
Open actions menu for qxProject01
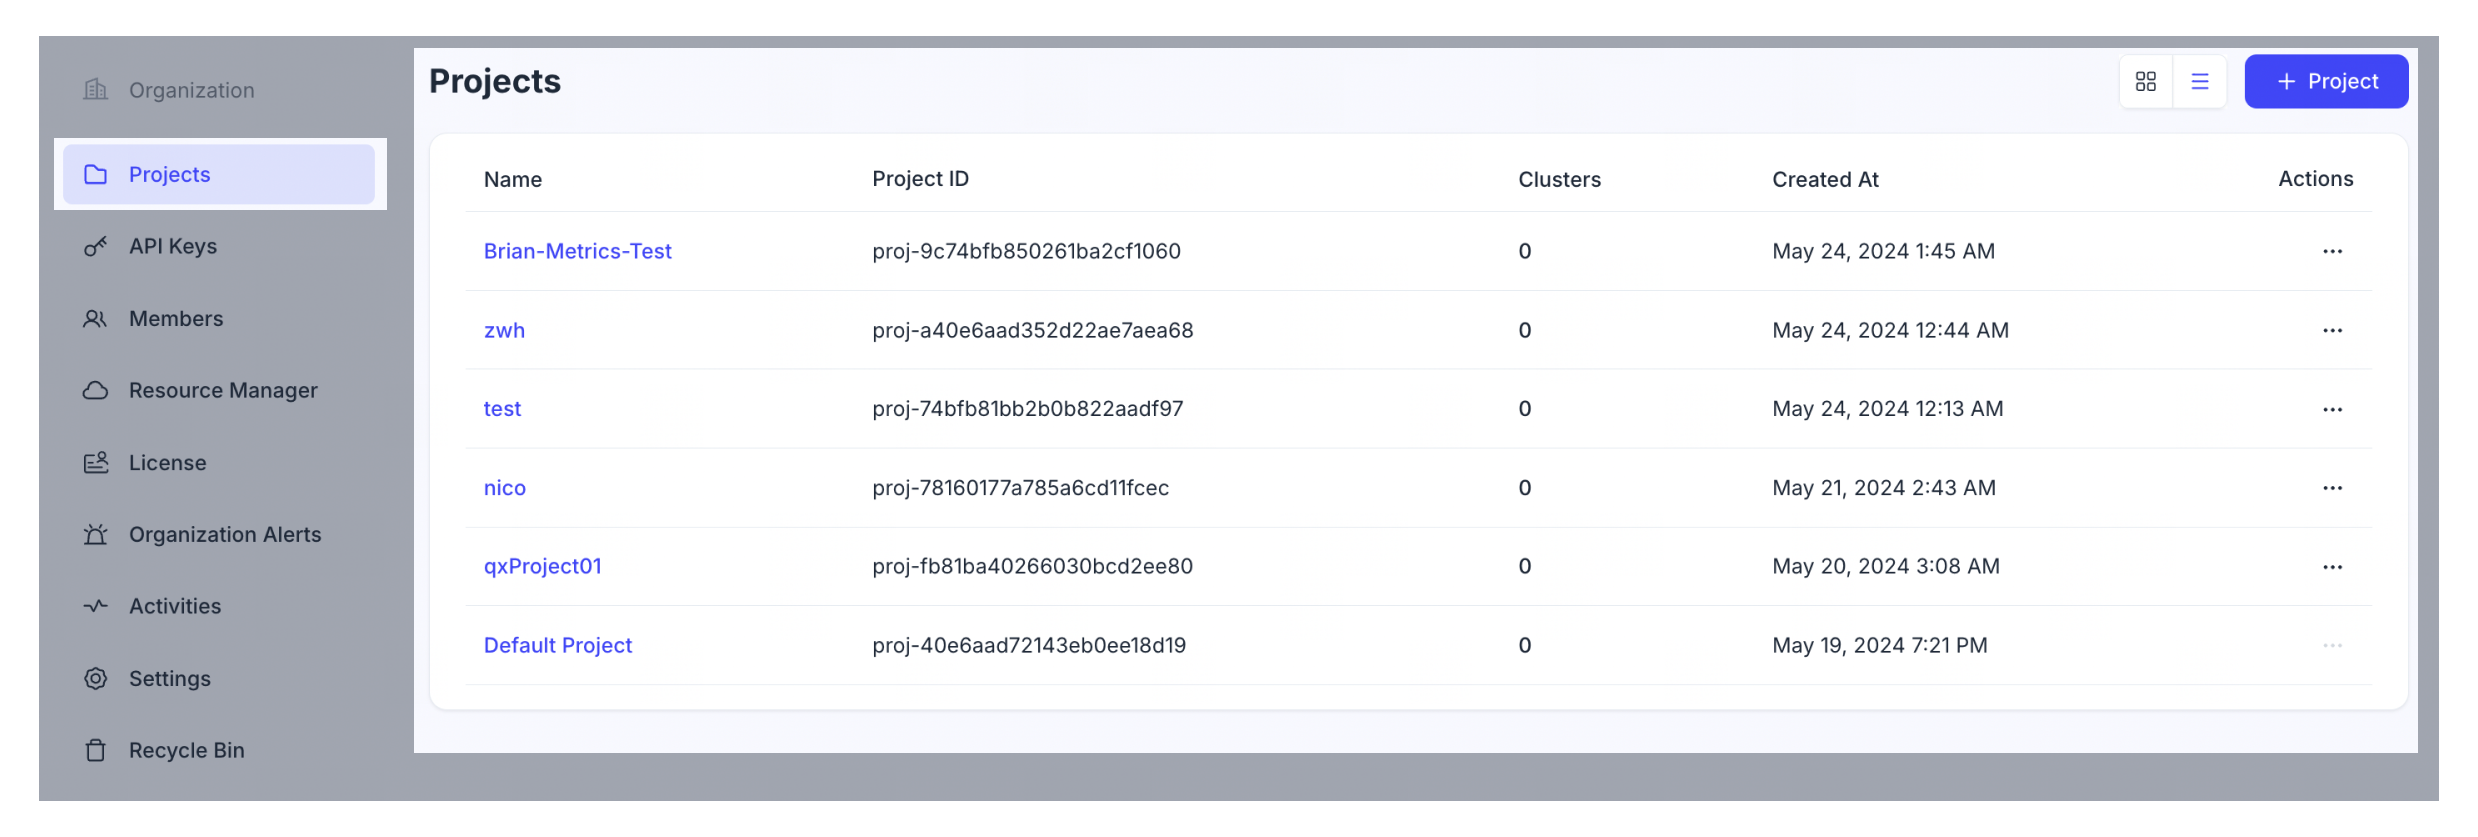(x=2332, y=567)
